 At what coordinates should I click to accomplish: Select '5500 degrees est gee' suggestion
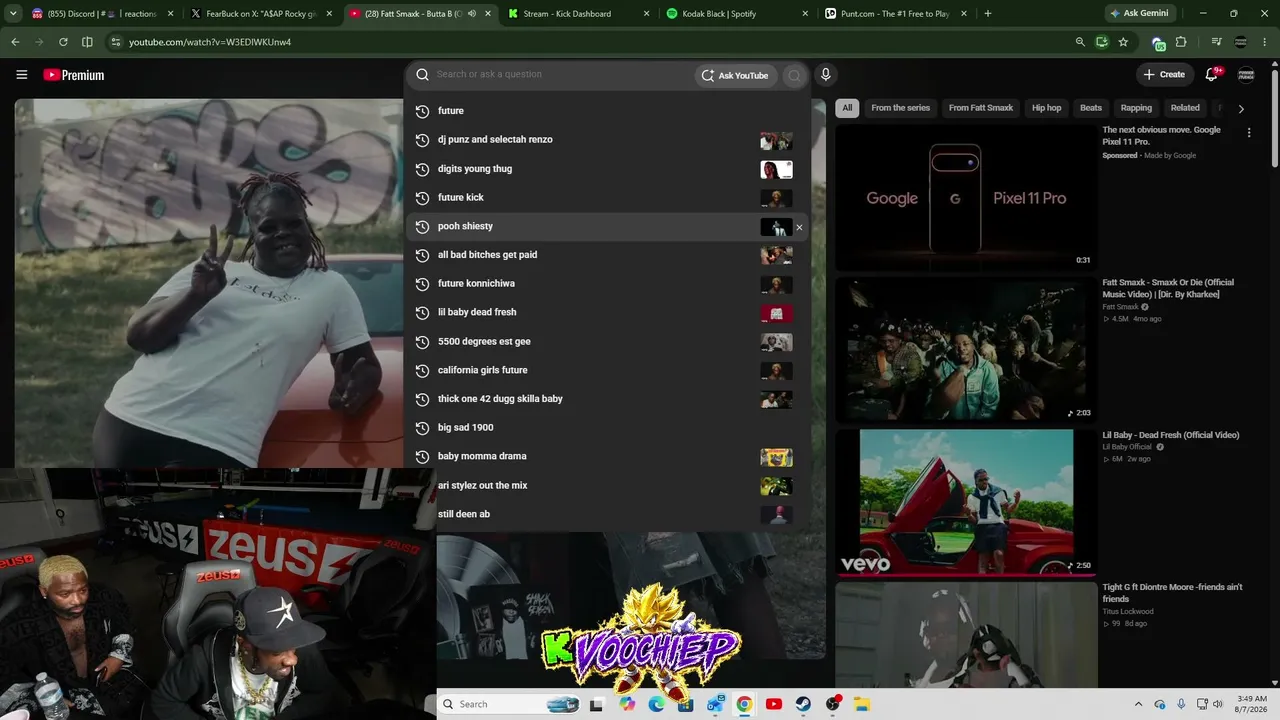coord(607,342)
